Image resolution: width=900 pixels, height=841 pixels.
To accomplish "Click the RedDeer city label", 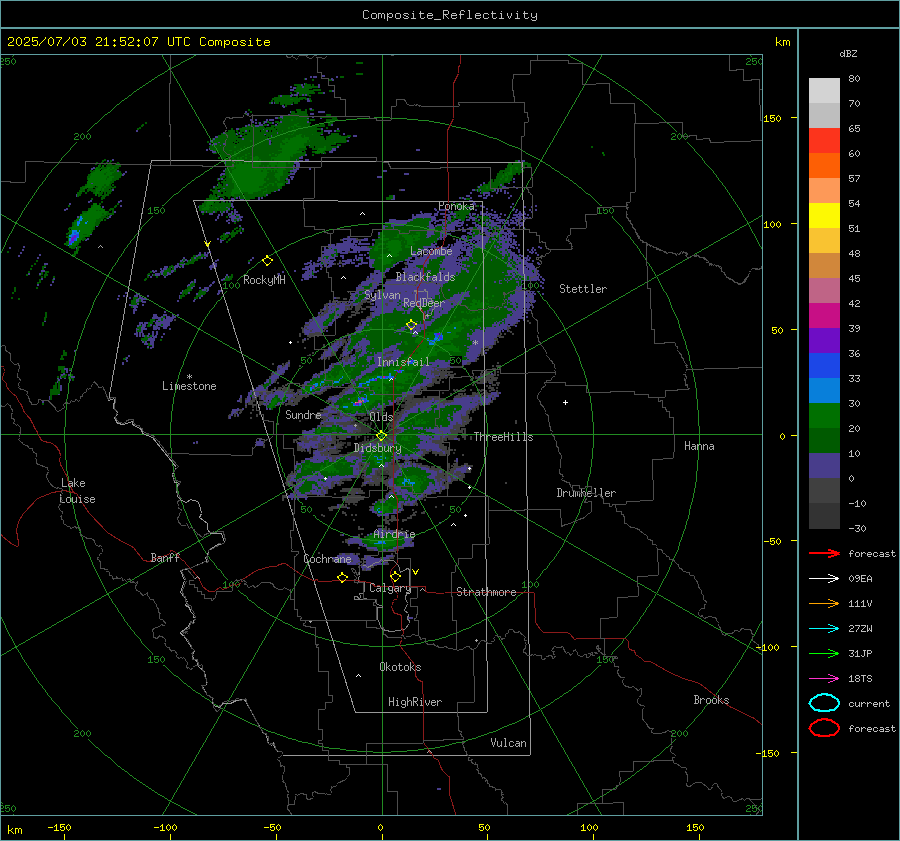I will pyautogui.click(x=424, y=303).
